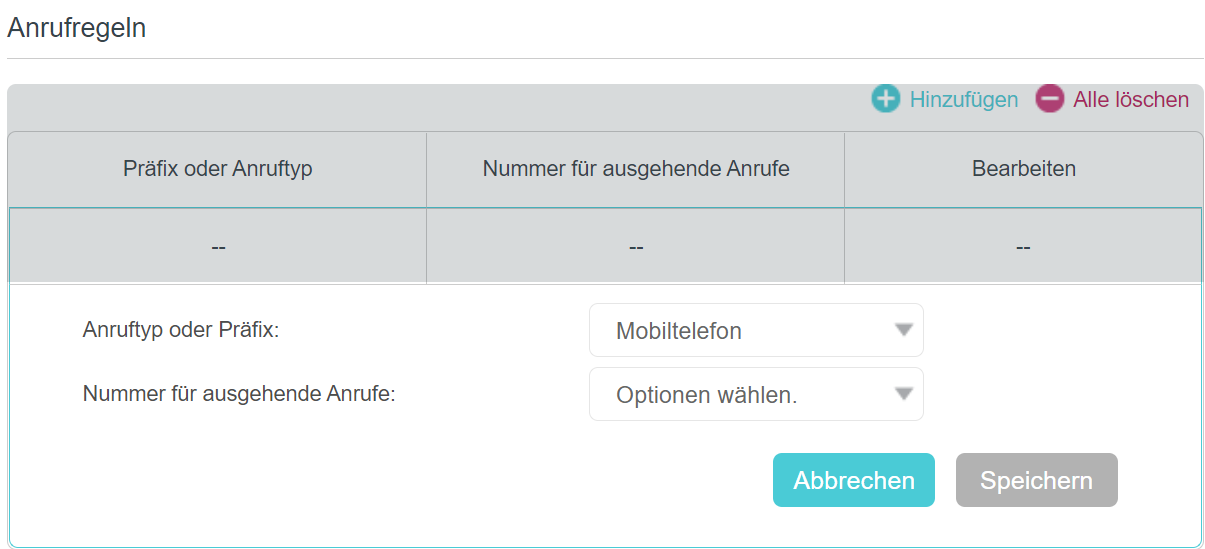1205x549 pixels.
Task: Click the minus icon beside Alle löschen
Action: pyautogui.click(x=1050, y=99)
